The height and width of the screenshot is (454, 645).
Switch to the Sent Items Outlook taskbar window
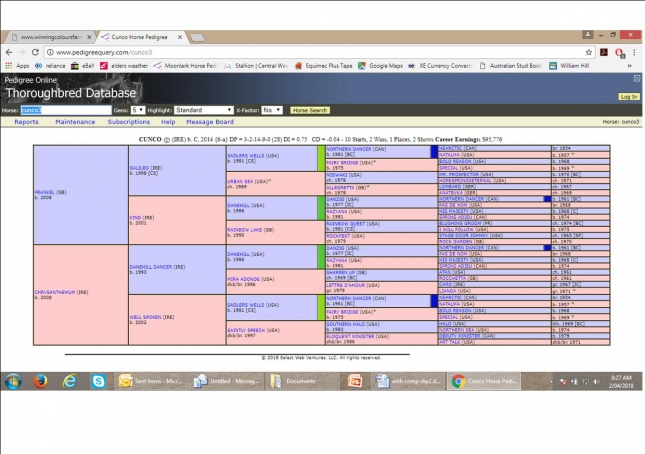coord(150,381)
